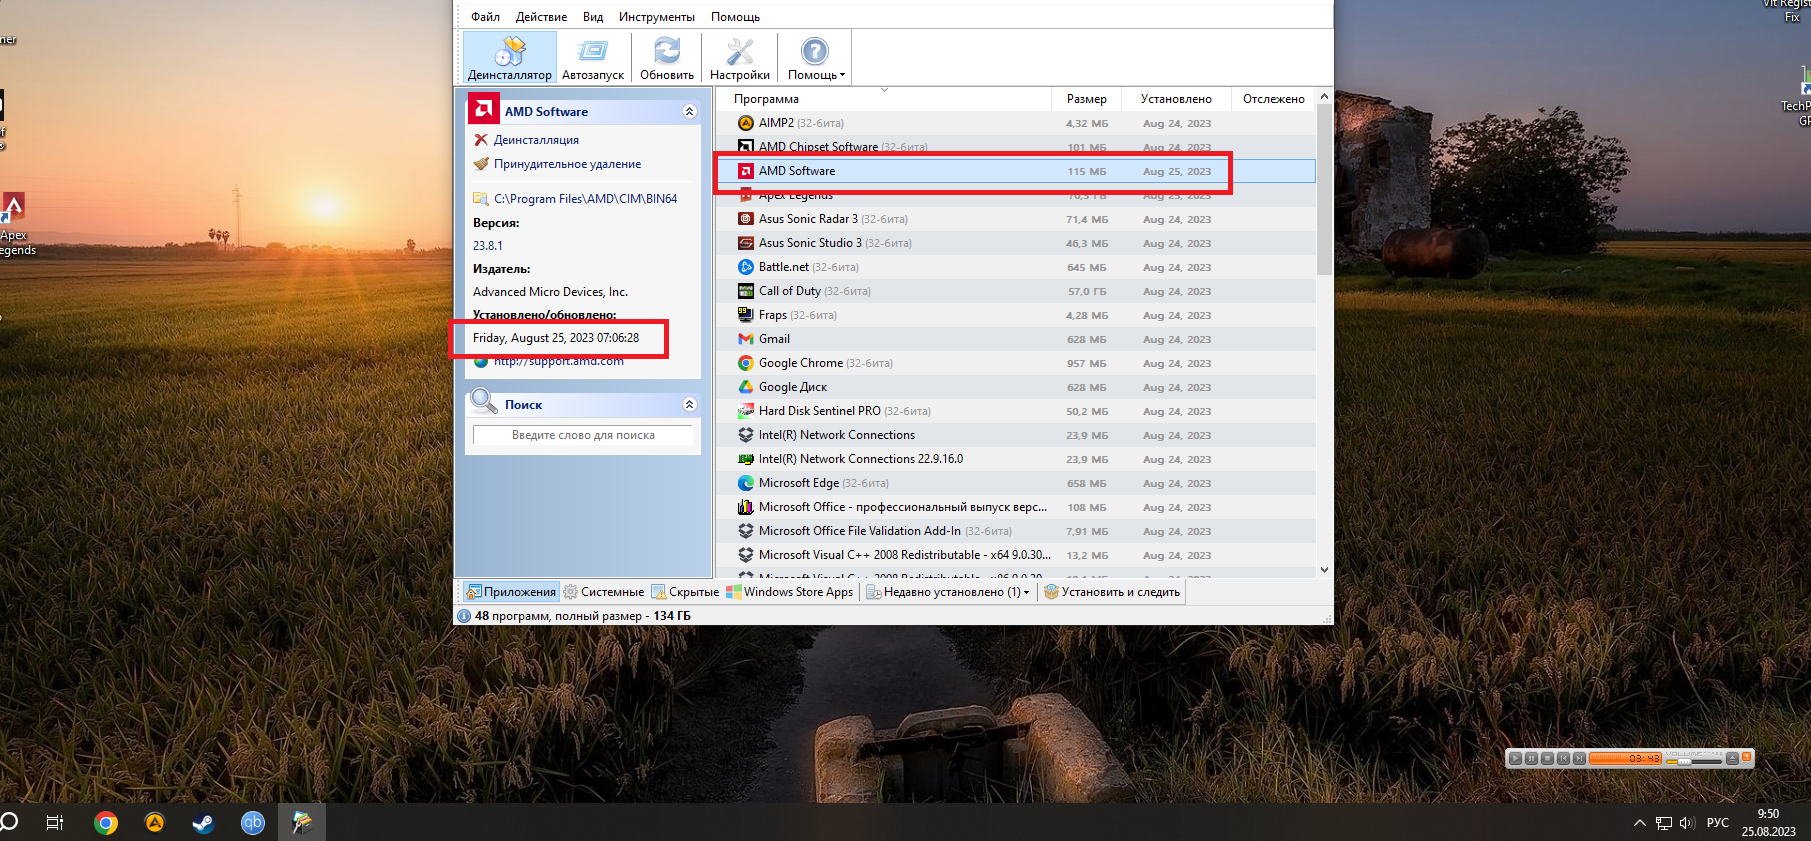The width and height of the screenshot is (1811, 841).
Task: Select the Microsoft Office профессиональный выпуск icon
Action: [x=746, y=507]
